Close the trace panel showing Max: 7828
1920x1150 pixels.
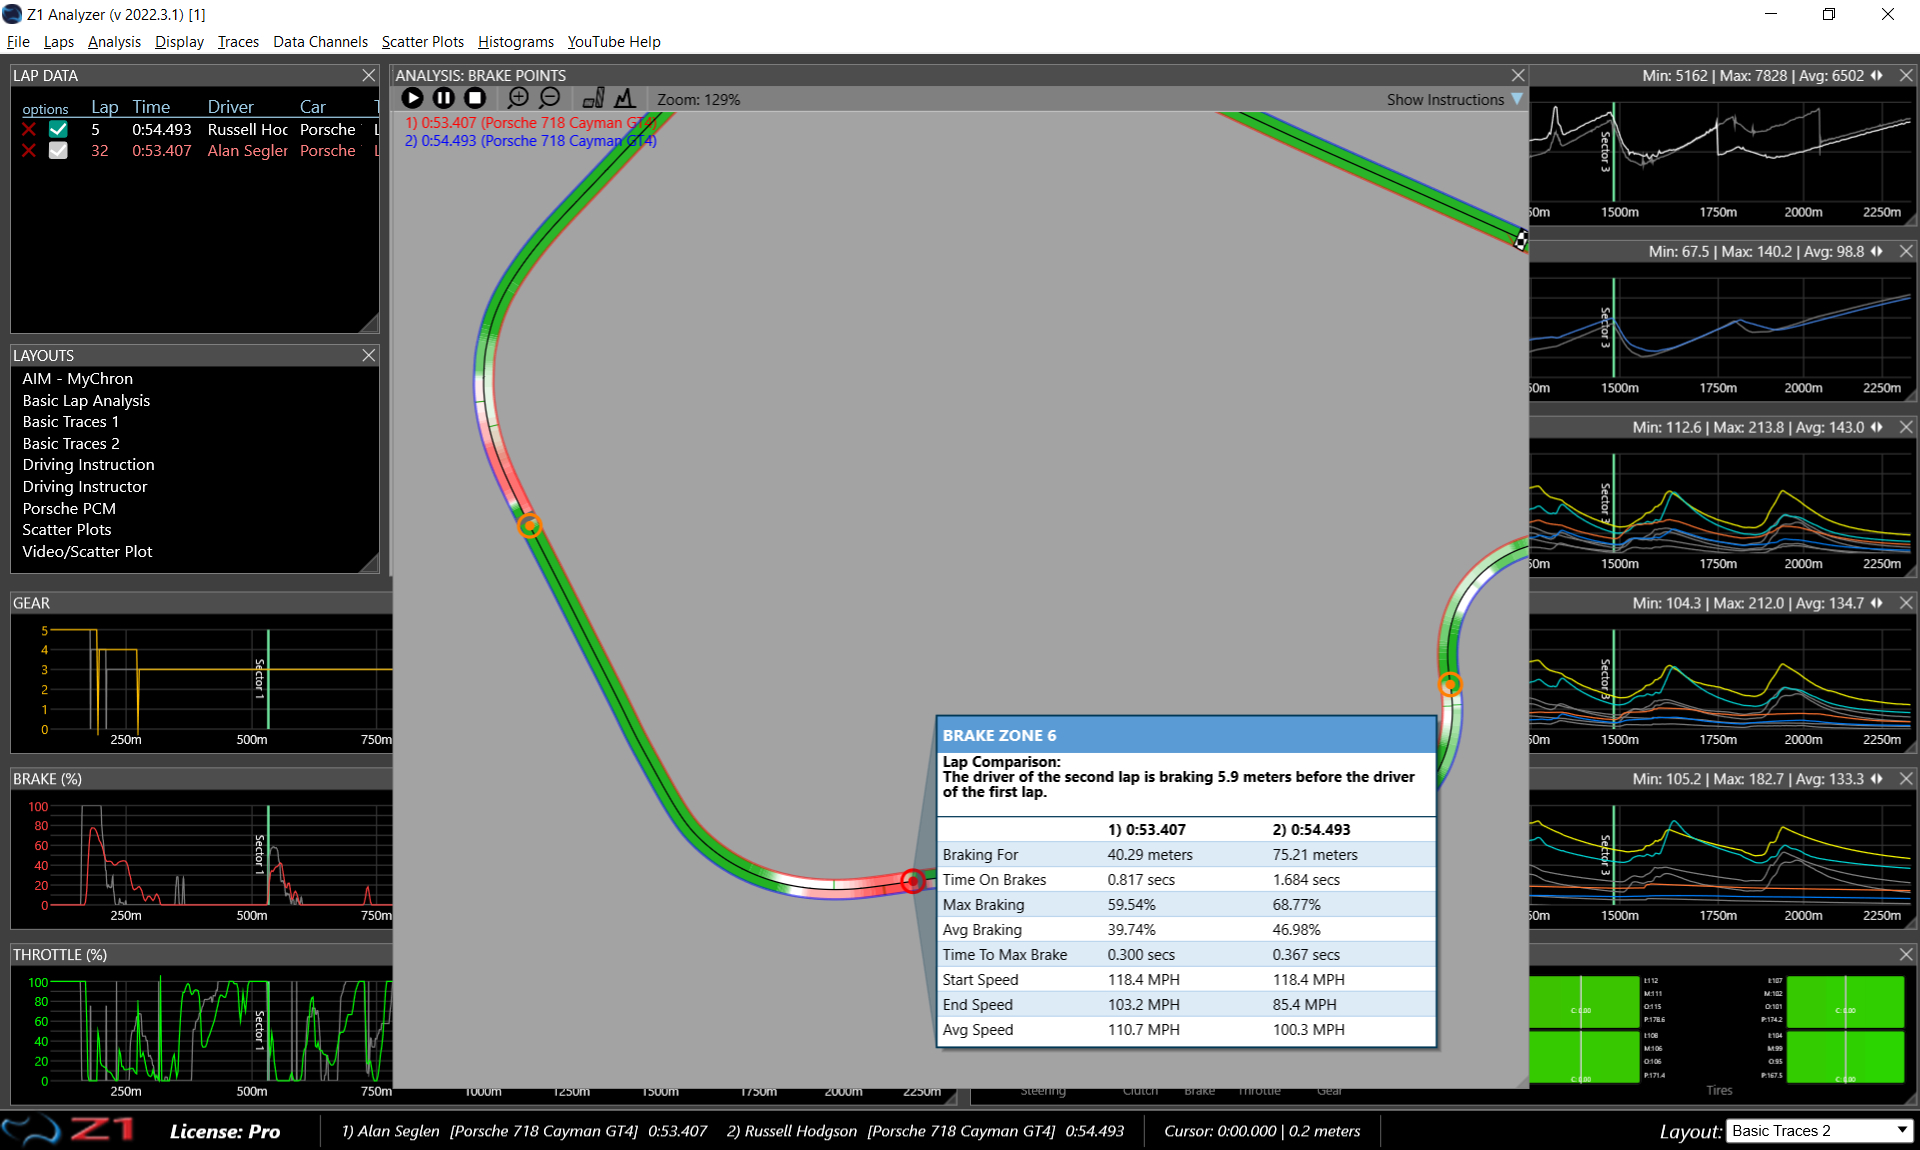coord(1906,75)
